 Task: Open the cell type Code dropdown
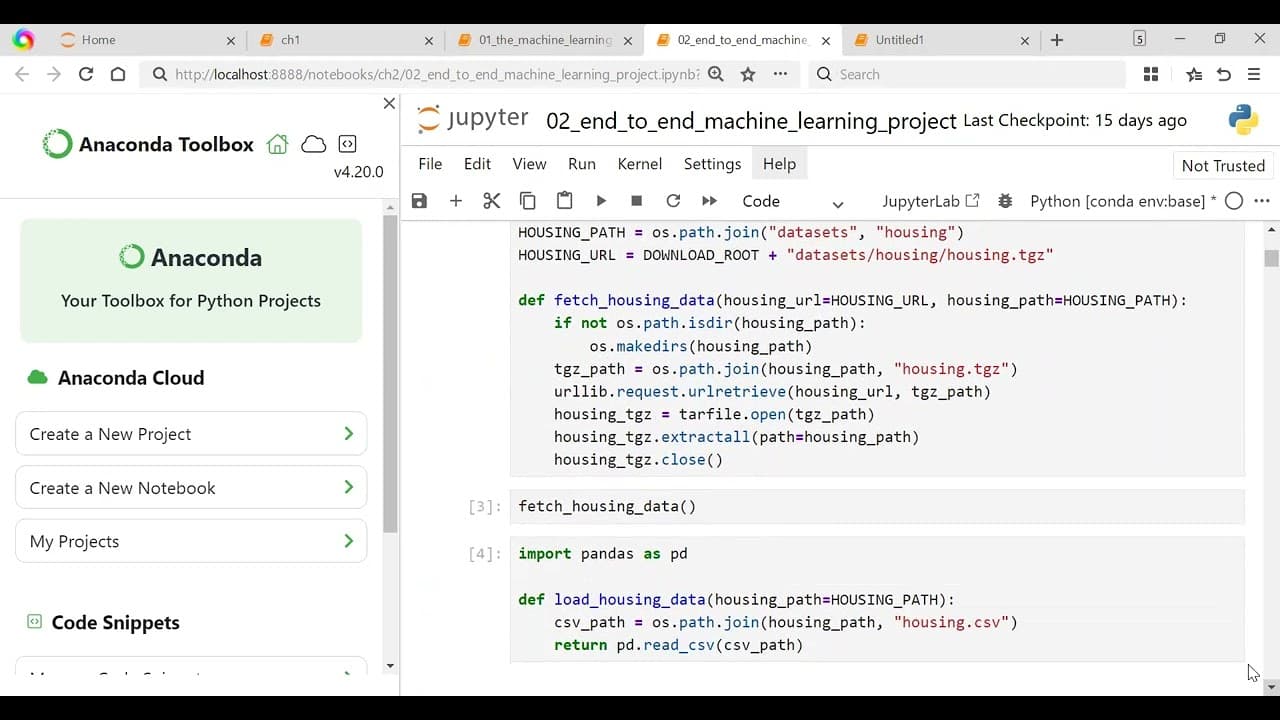793,201
